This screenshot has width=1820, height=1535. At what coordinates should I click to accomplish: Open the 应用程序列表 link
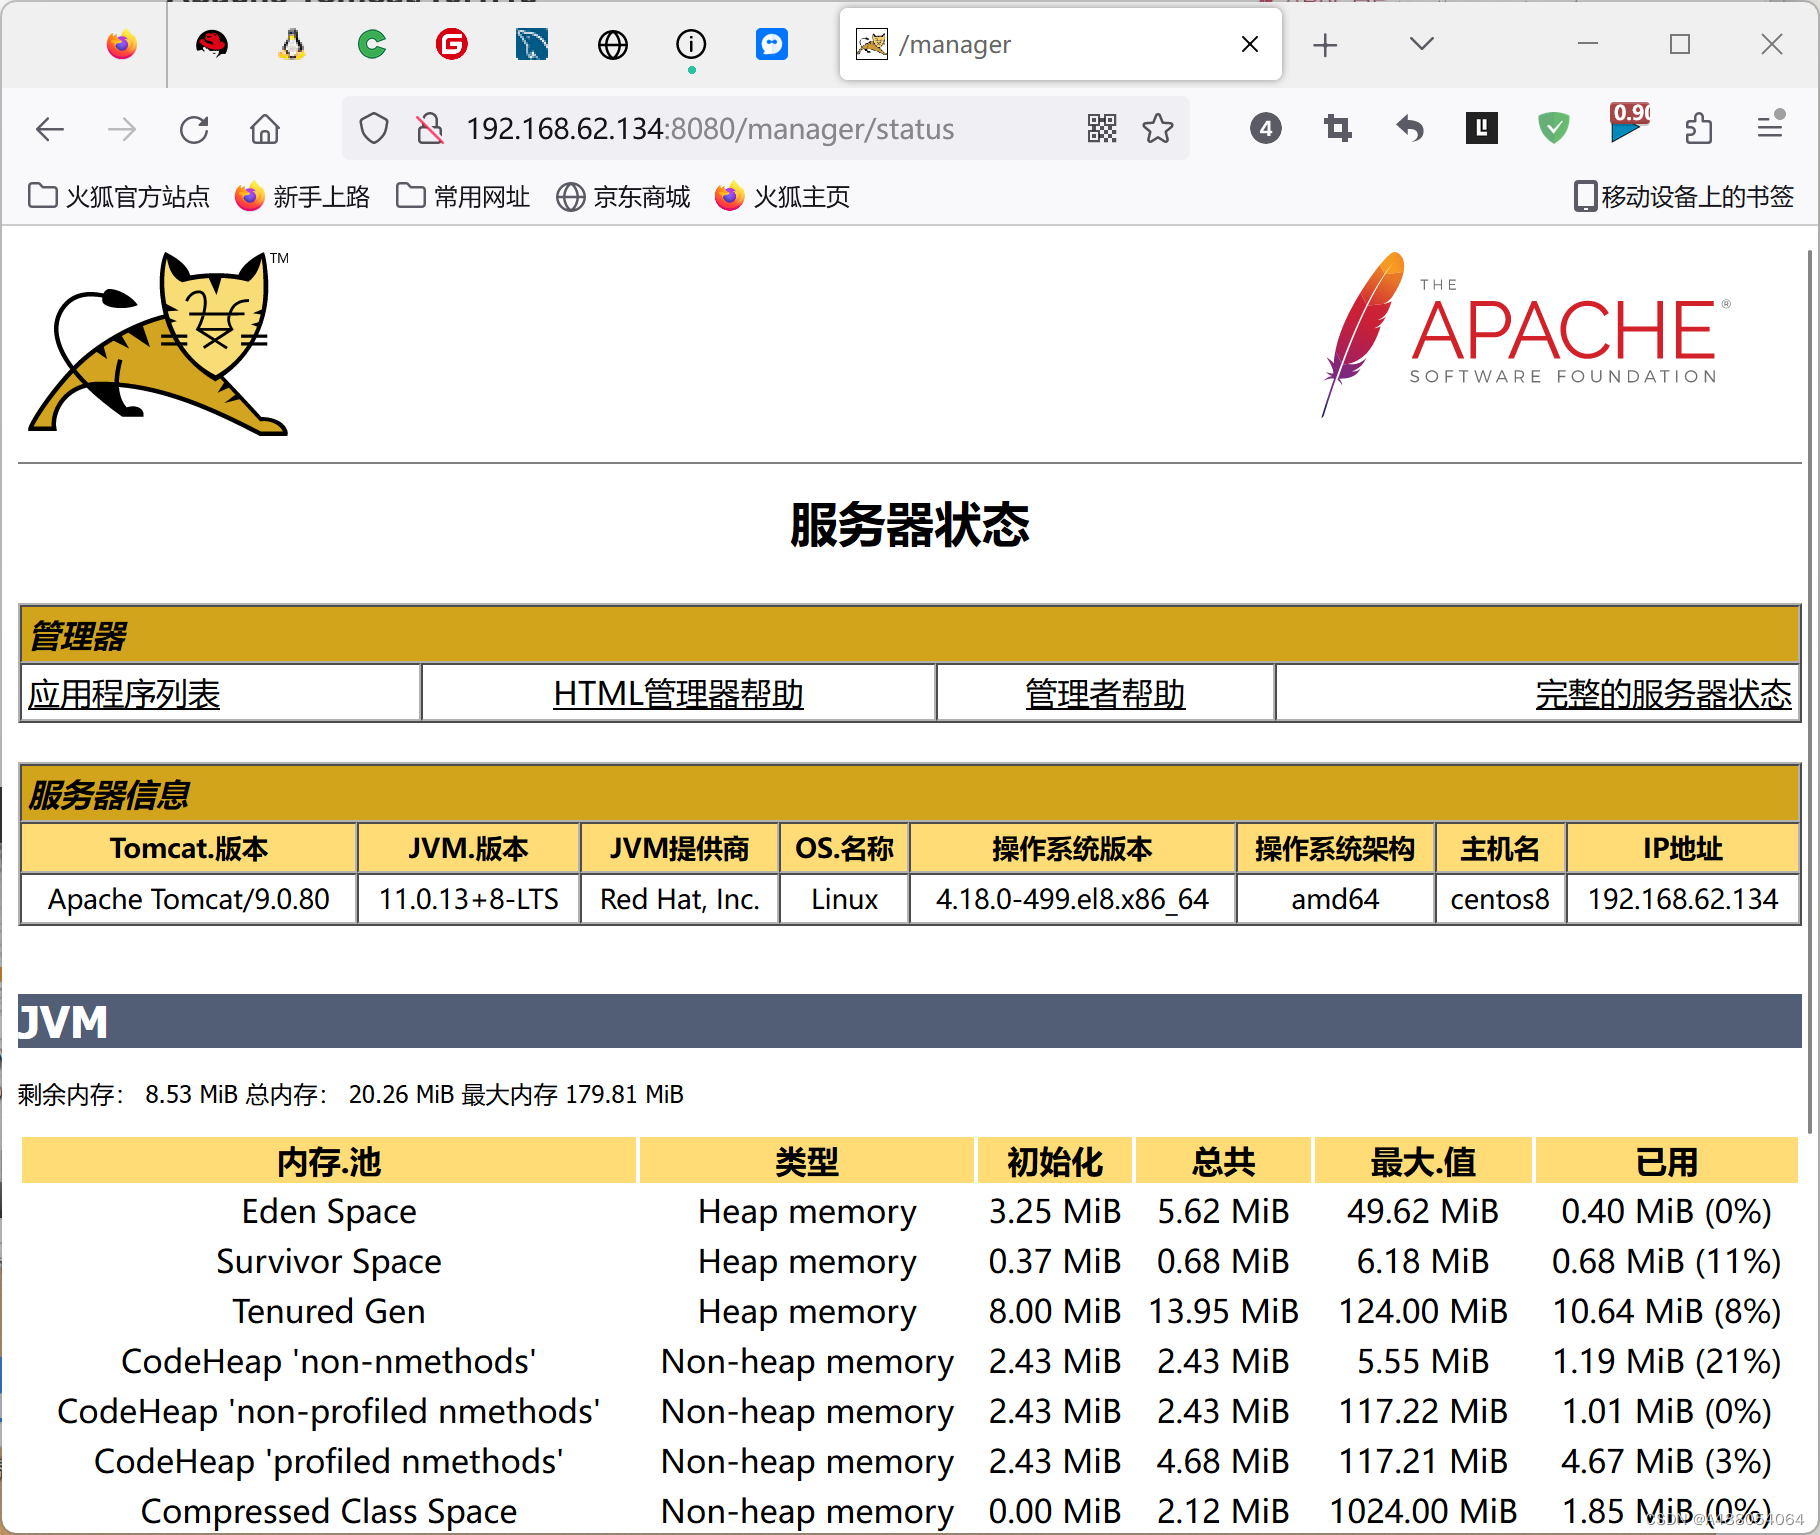coord(124,694)
